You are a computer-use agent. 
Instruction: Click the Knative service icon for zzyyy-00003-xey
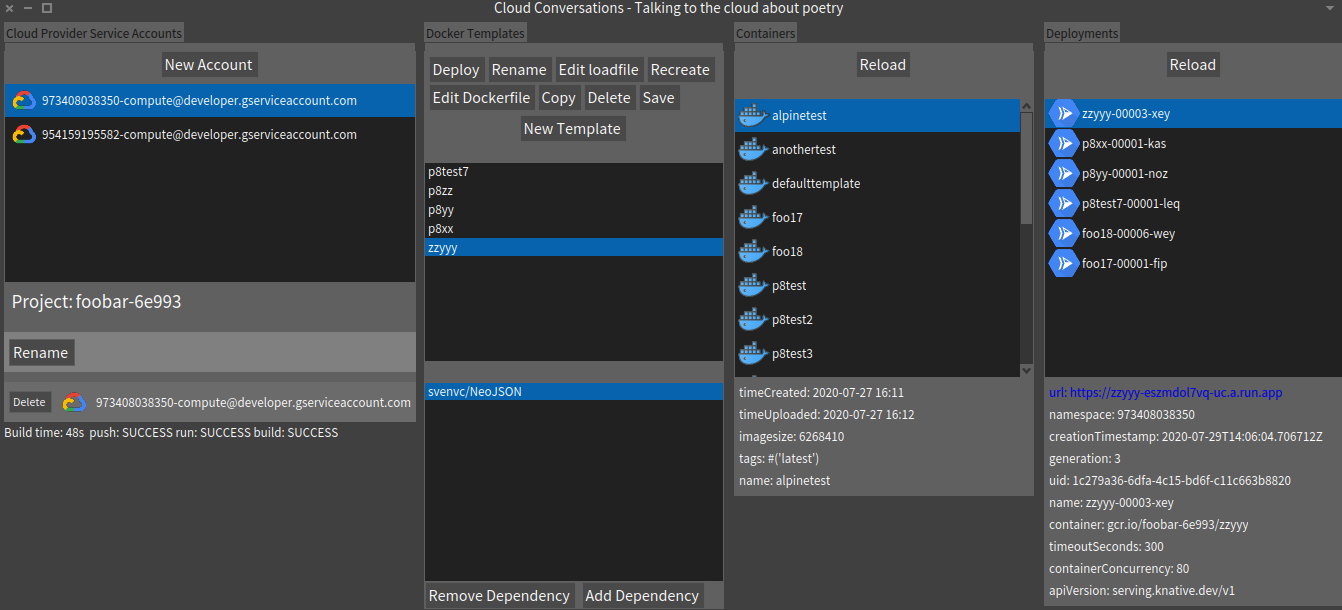click(1063, 113)
